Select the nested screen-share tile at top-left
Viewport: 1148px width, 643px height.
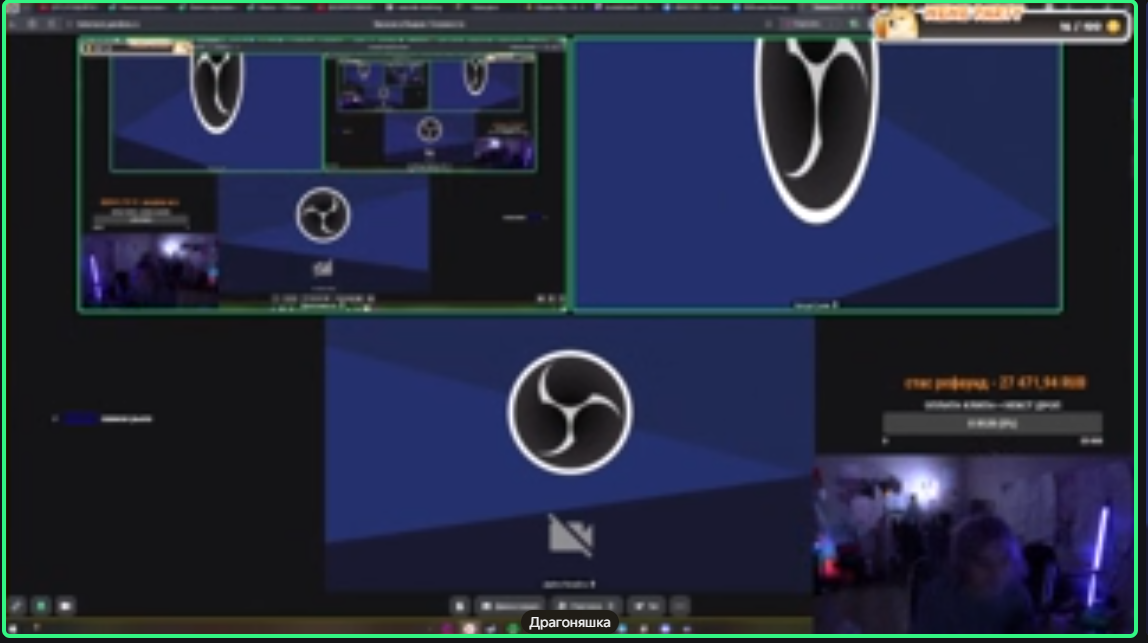click(322, 174)
